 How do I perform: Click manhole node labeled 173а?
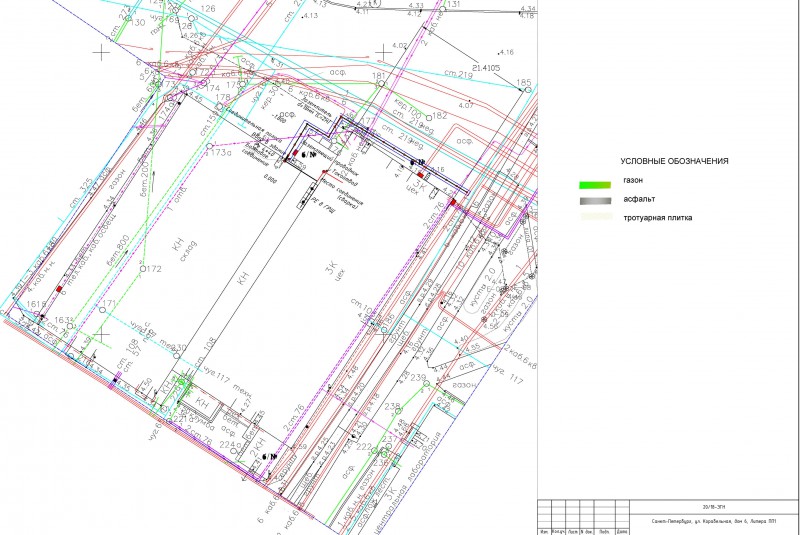[209, 146]
